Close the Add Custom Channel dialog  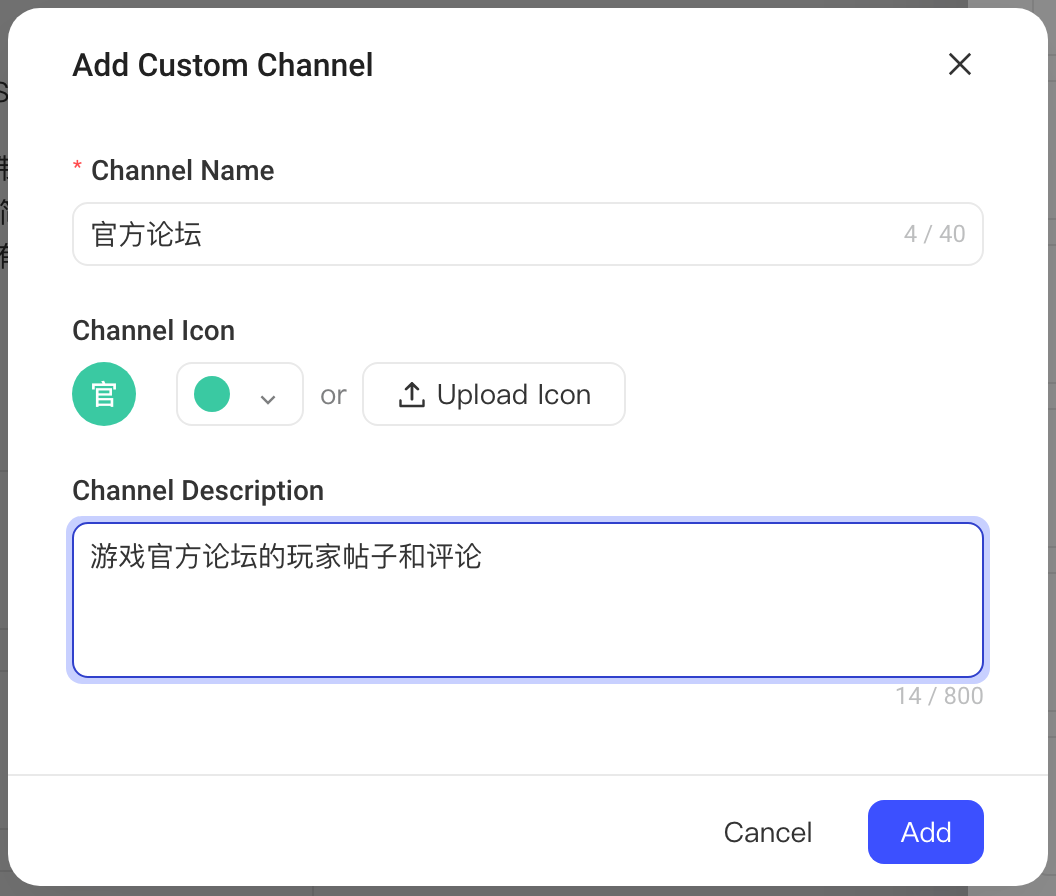[x=959, y=65]
